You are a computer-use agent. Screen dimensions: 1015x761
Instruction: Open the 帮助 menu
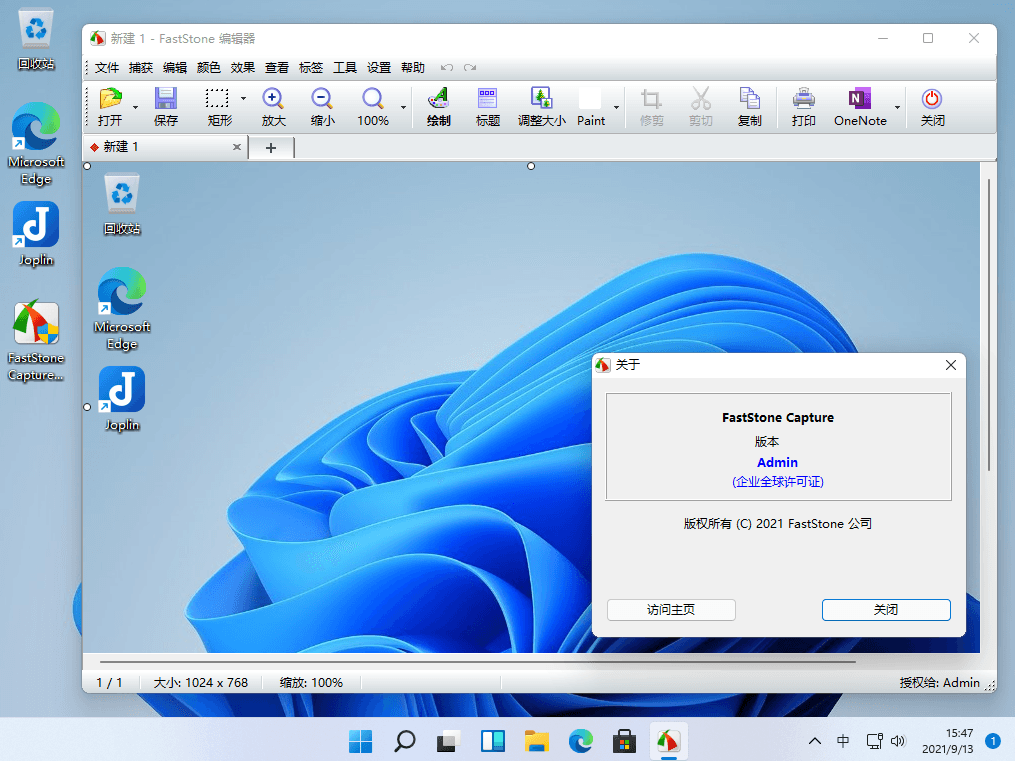pos(412,67)
